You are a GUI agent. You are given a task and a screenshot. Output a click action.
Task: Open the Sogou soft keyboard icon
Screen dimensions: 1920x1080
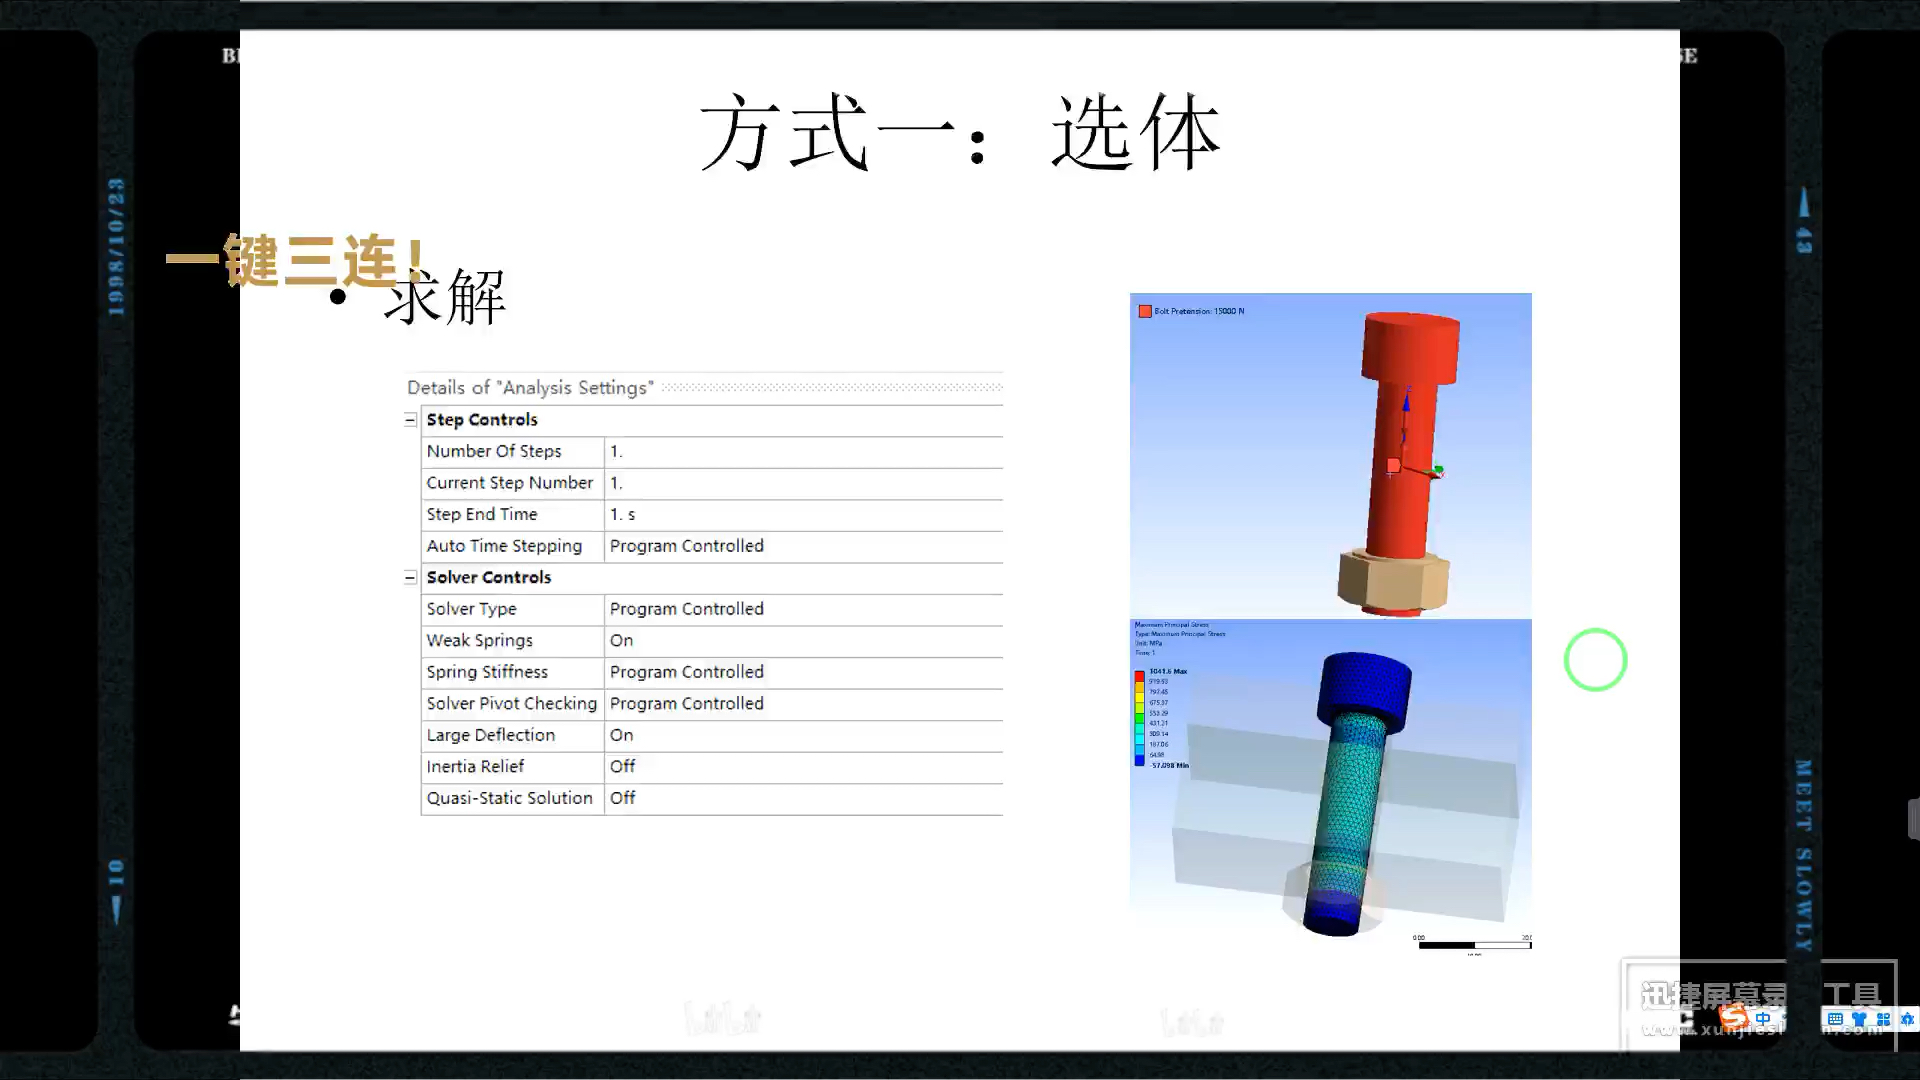click(x=1835, y=1019)
